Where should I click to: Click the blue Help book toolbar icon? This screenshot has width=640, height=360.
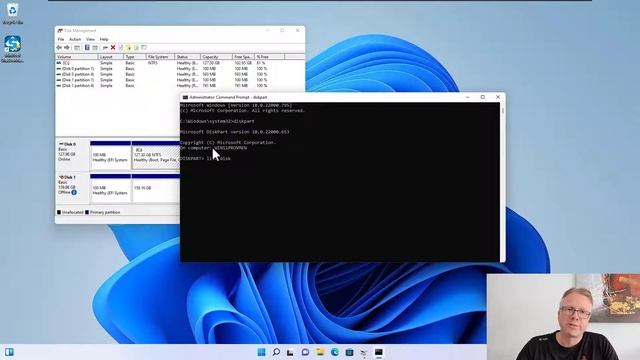87,48
